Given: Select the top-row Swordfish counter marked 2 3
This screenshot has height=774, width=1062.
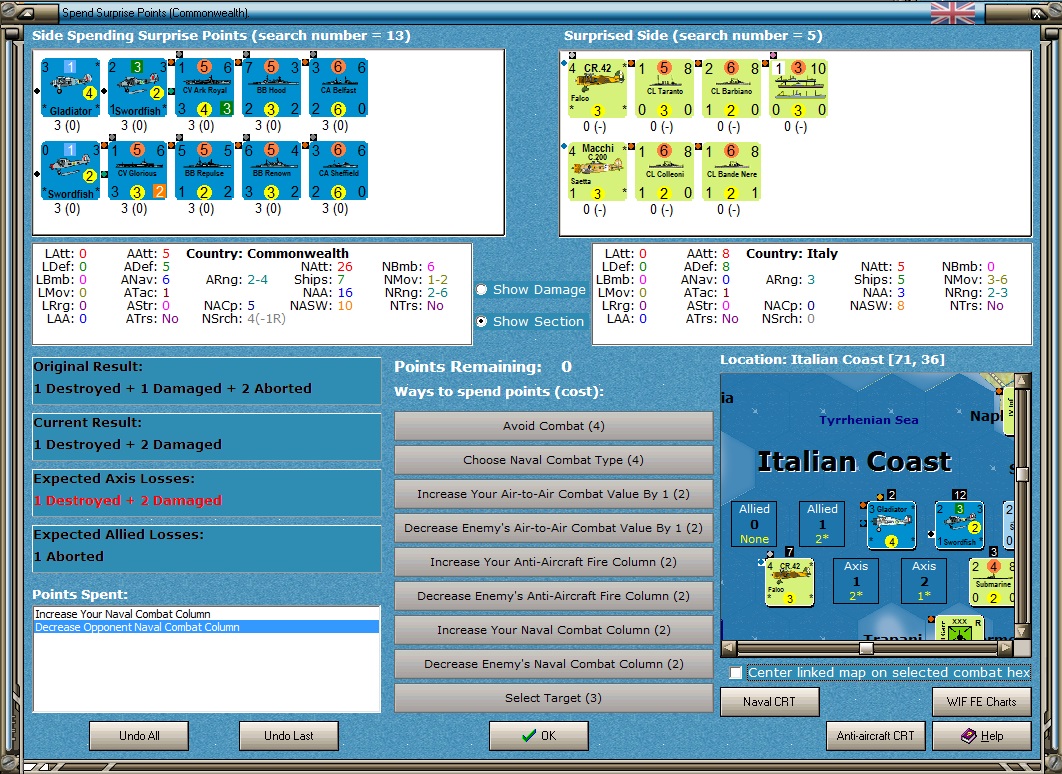Looking at the screenshot, I should [137, 87].
